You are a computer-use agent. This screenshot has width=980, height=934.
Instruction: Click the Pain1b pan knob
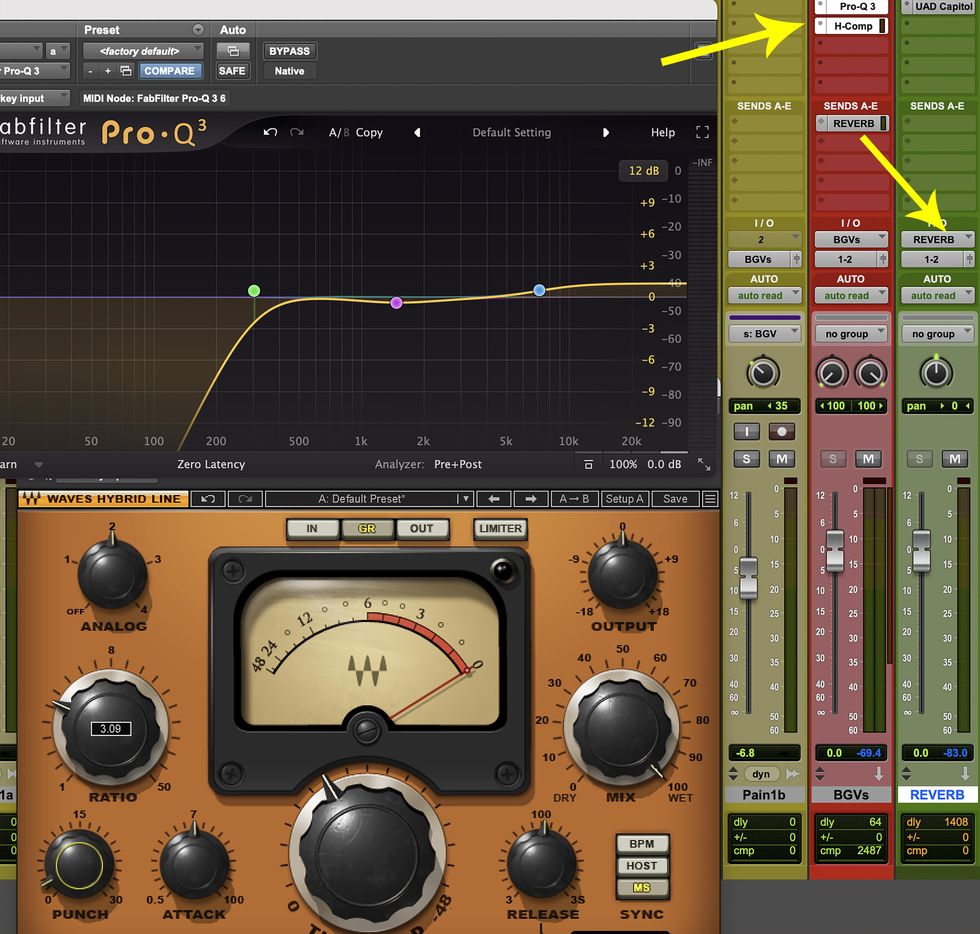(x=763, y=373)
